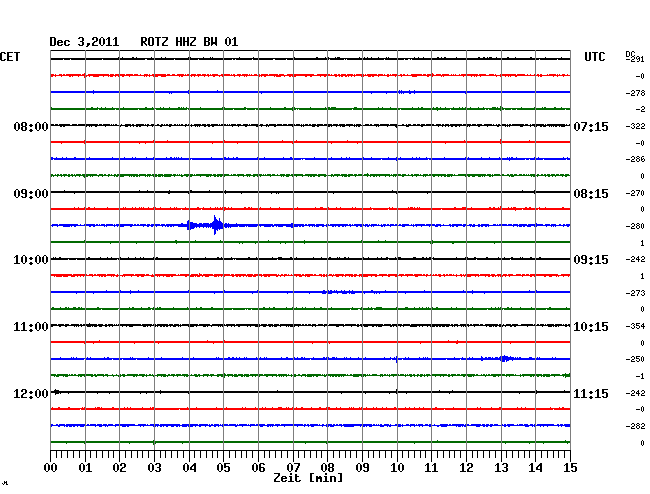Viewport: 650px width, 494px height.
Task: Select the CET time label "11:00"
Action: (31, 327)
